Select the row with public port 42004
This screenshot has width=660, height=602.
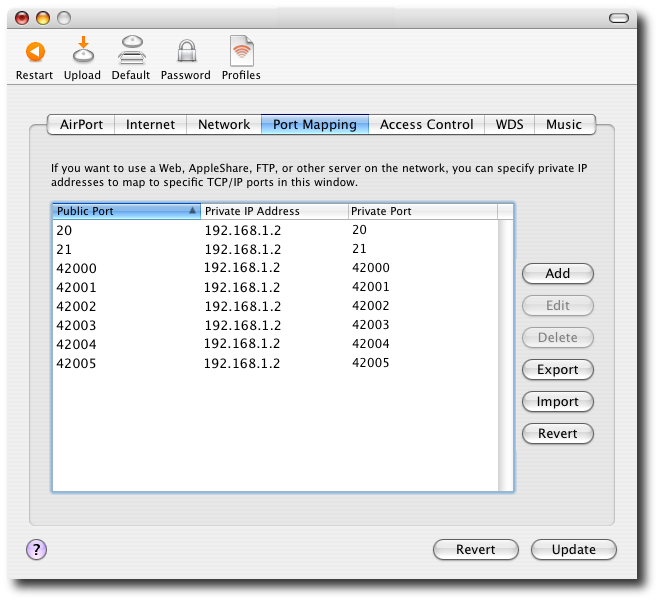tap(275, 344)
